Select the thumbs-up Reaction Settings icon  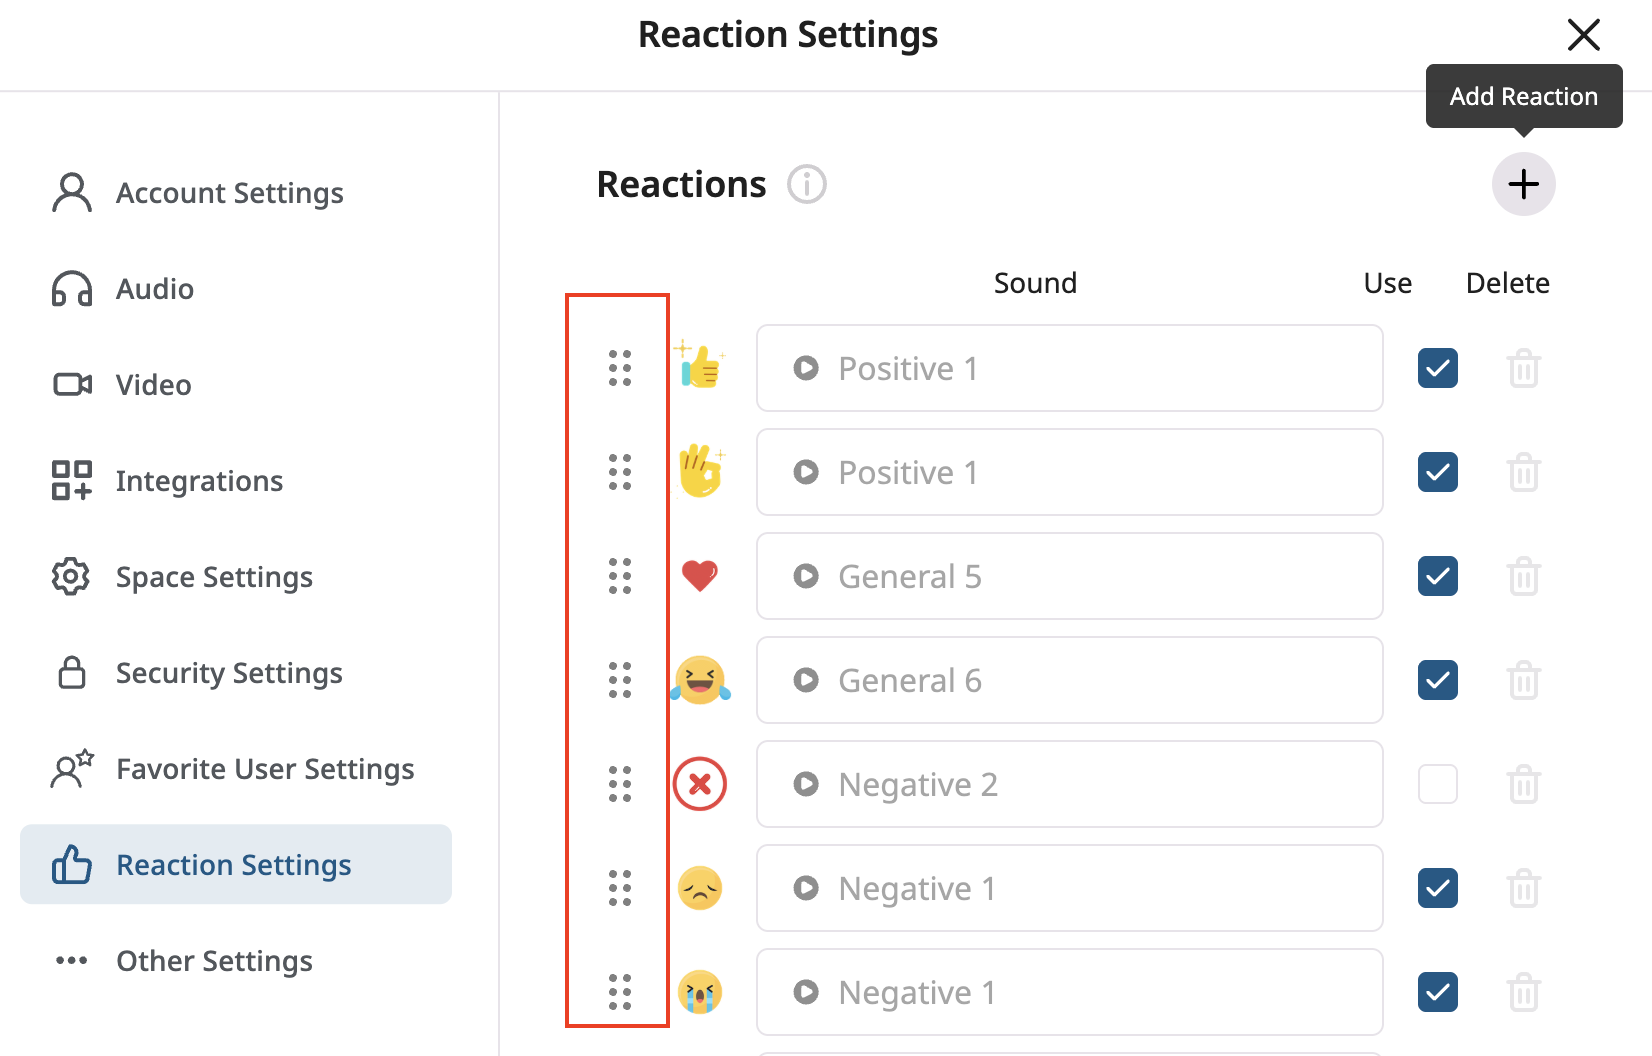click(x=70, y=864)
